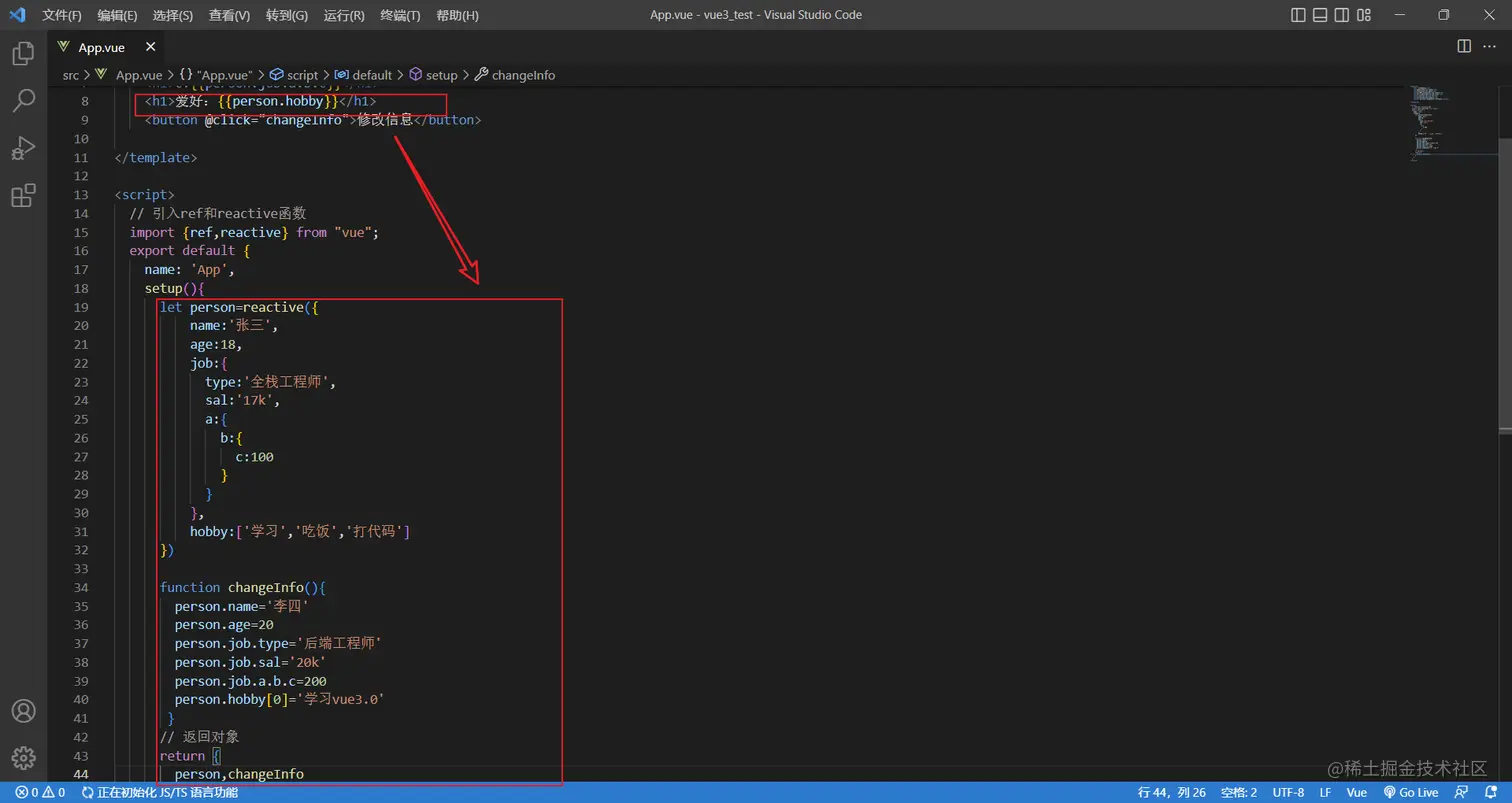This screenshot has width=1512, height=803.
Task: Click the VS Code logo icon
Action: pyautogui.click(x=17, y=15)
